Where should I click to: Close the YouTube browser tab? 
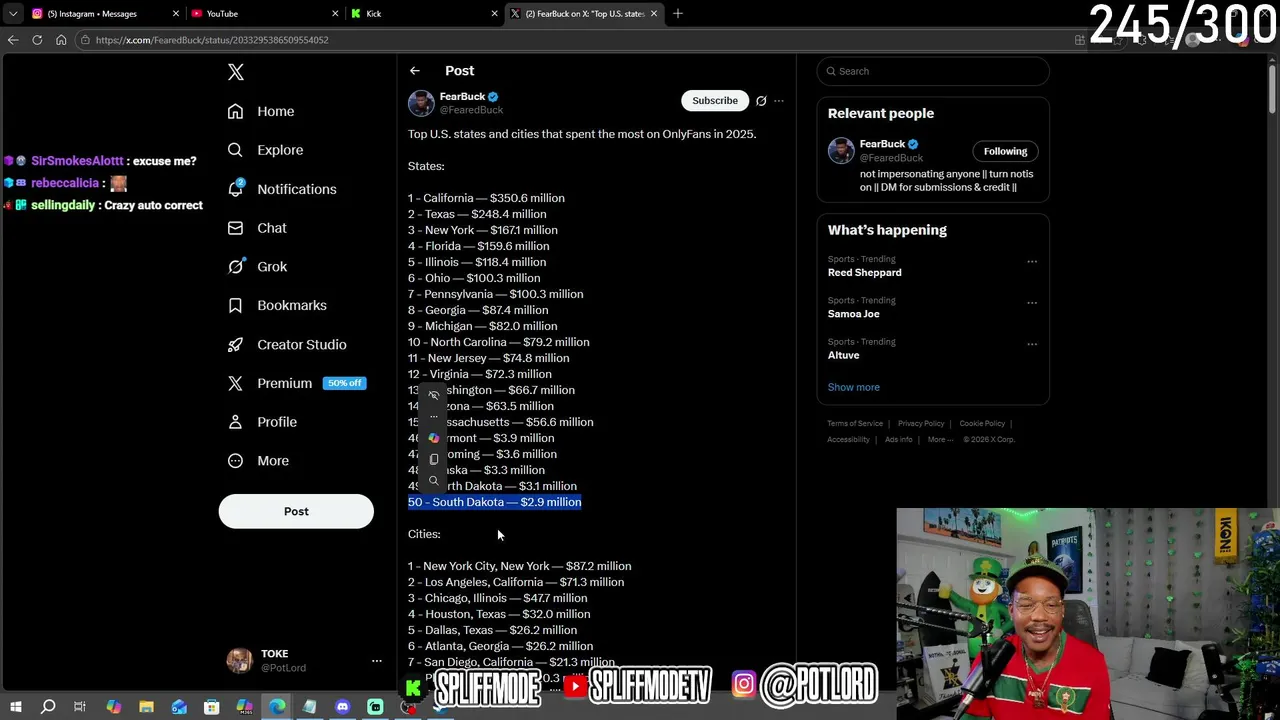335,13
